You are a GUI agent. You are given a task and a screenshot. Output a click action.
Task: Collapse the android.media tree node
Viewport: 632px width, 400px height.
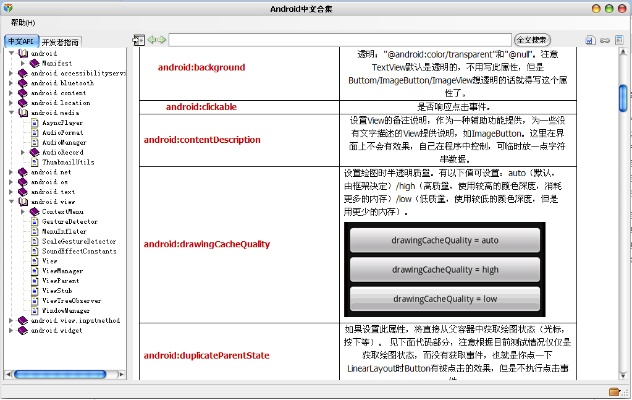point(10,113)
